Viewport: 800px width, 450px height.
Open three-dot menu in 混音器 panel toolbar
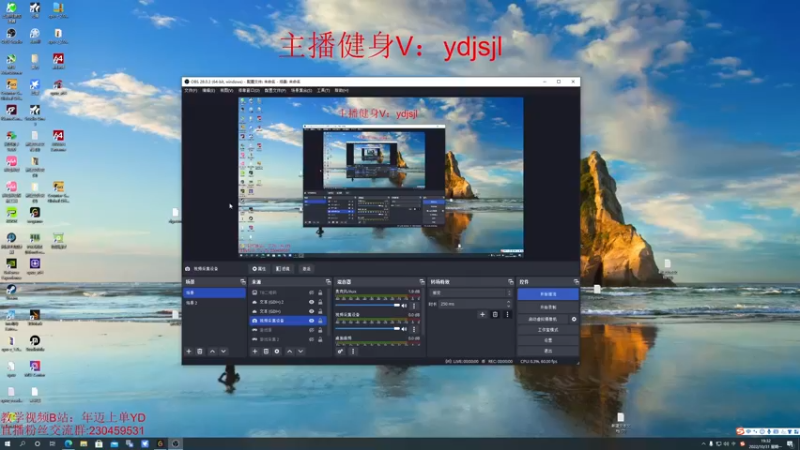[x=353, y=352]
